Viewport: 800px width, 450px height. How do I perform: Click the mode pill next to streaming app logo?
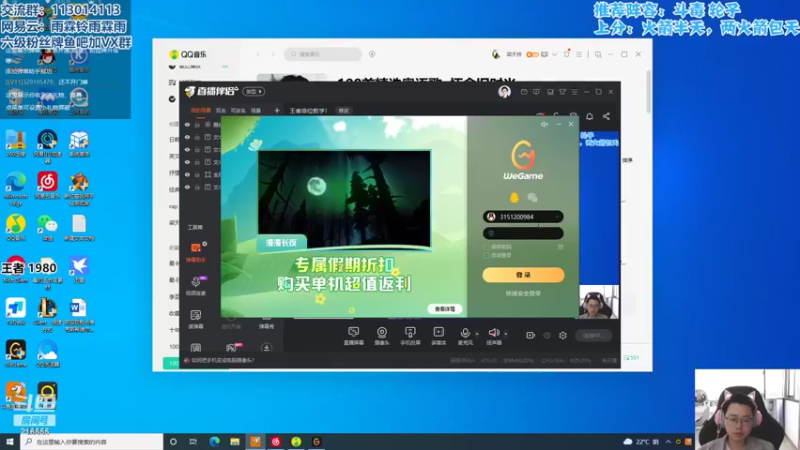(x=254, y=92)
